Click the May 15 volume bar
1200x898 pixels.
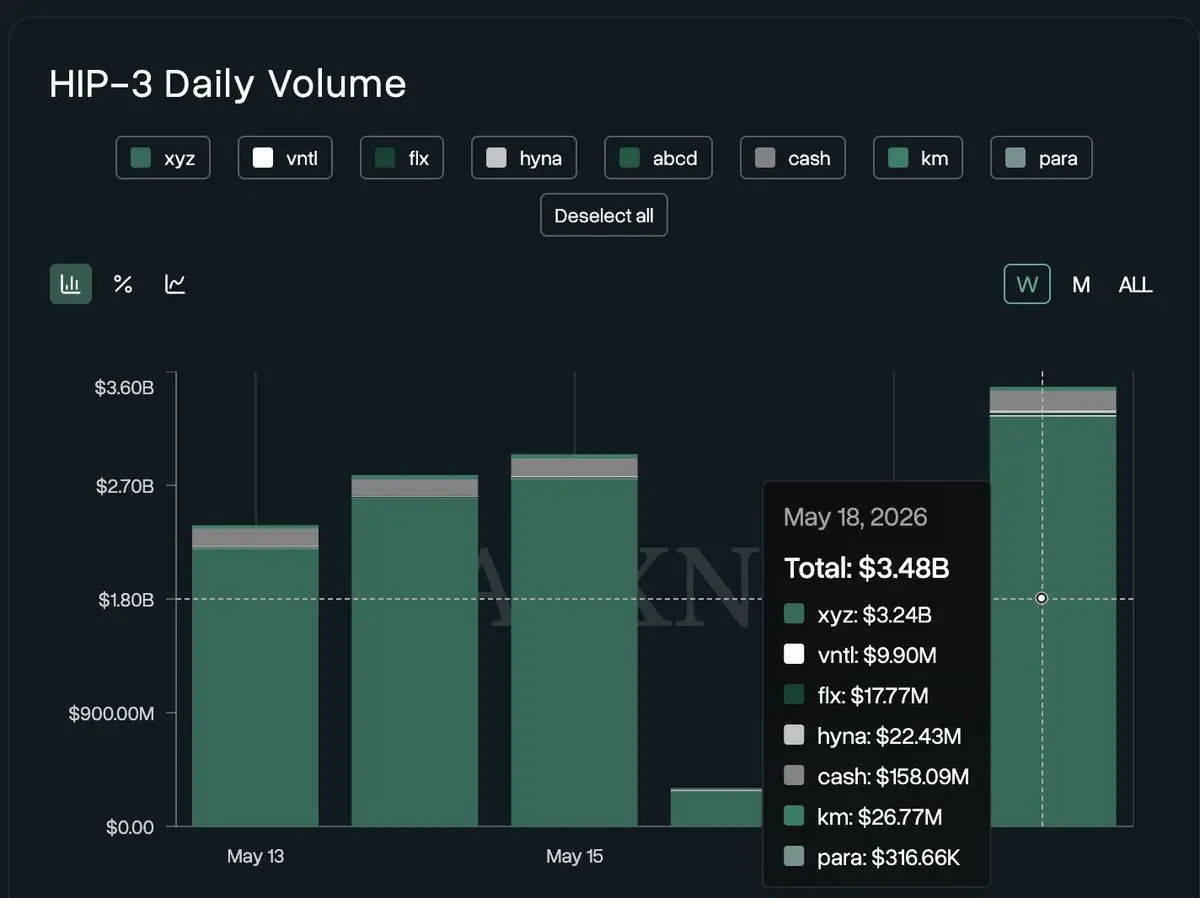pyautogui.click(x=574, y=641)
